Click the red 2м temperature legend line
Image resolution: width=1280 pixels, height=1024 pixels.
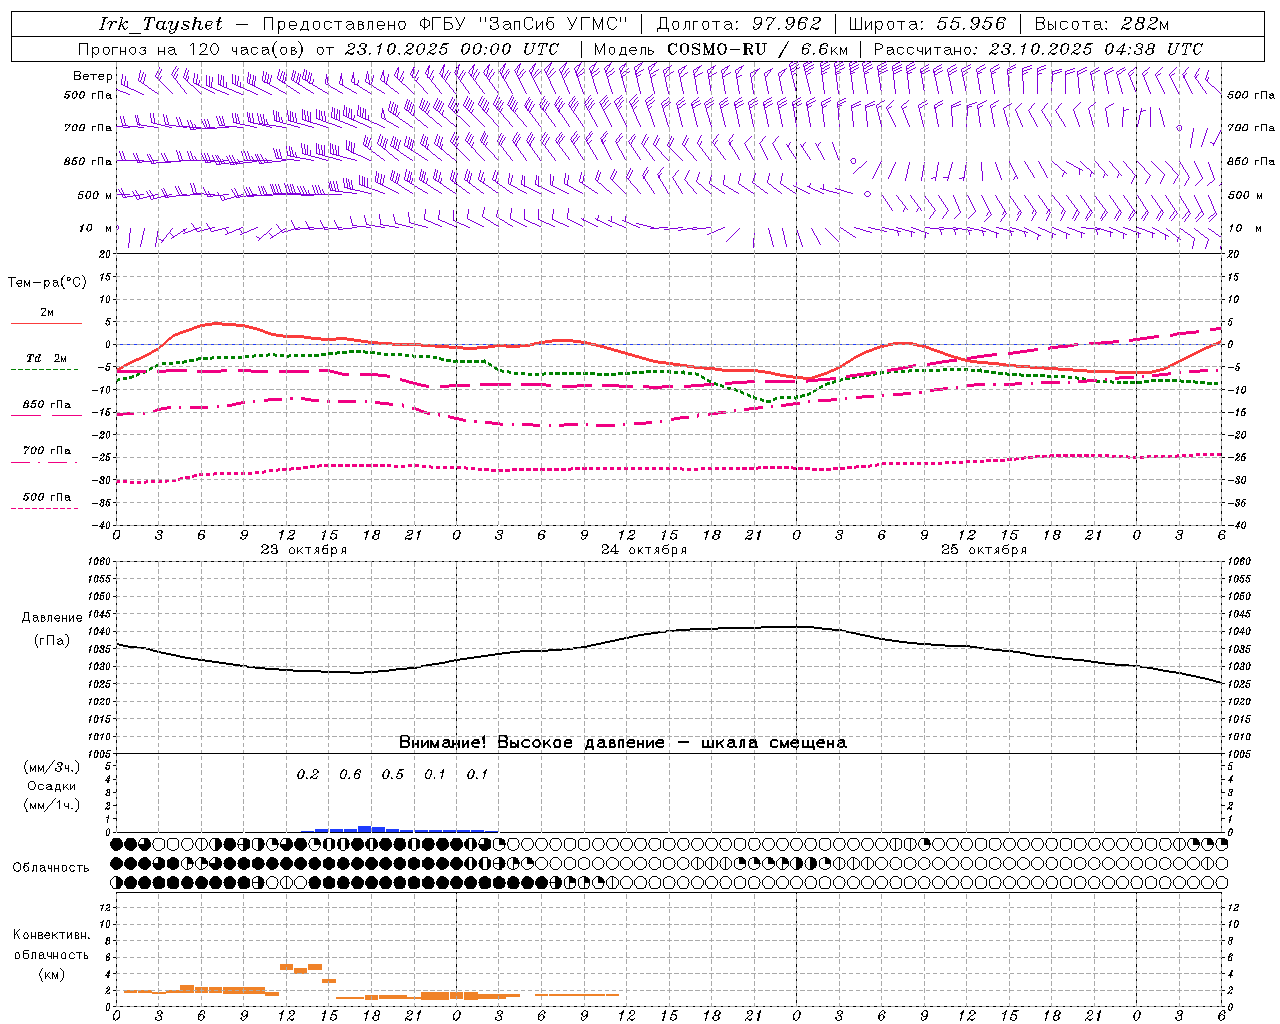point(46,323)
